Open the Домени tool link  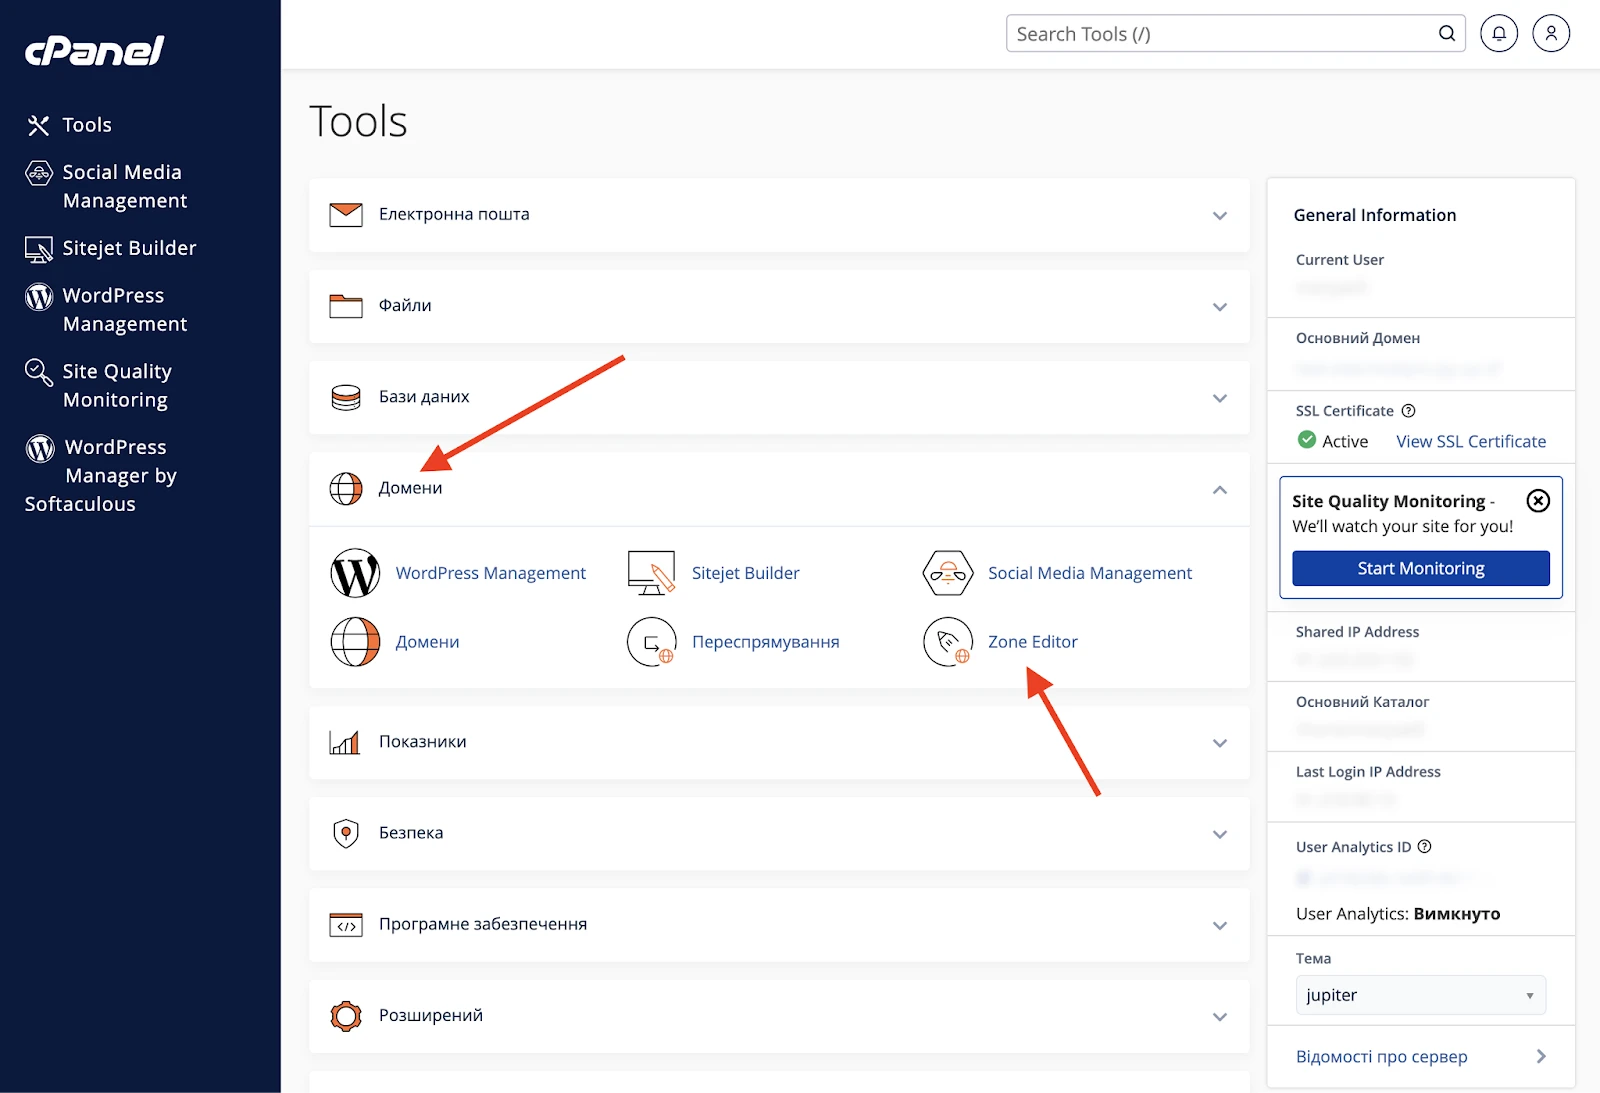(428, 642)
